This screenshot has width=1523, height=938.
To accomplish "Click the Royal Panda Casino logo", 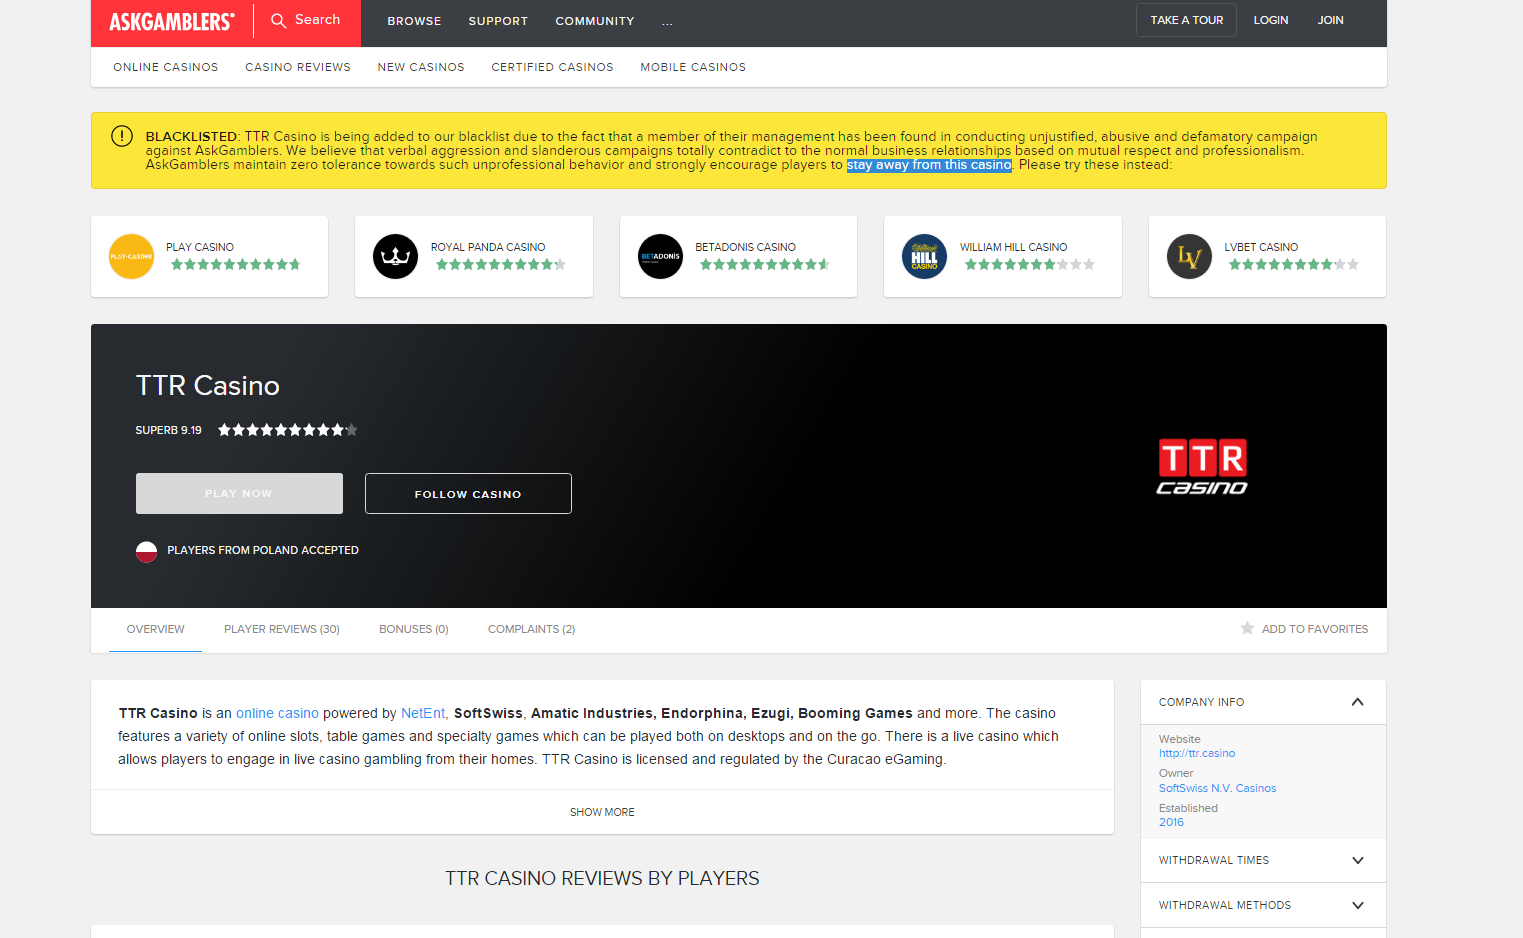I will pyautogui.click(x=395, y=256).
